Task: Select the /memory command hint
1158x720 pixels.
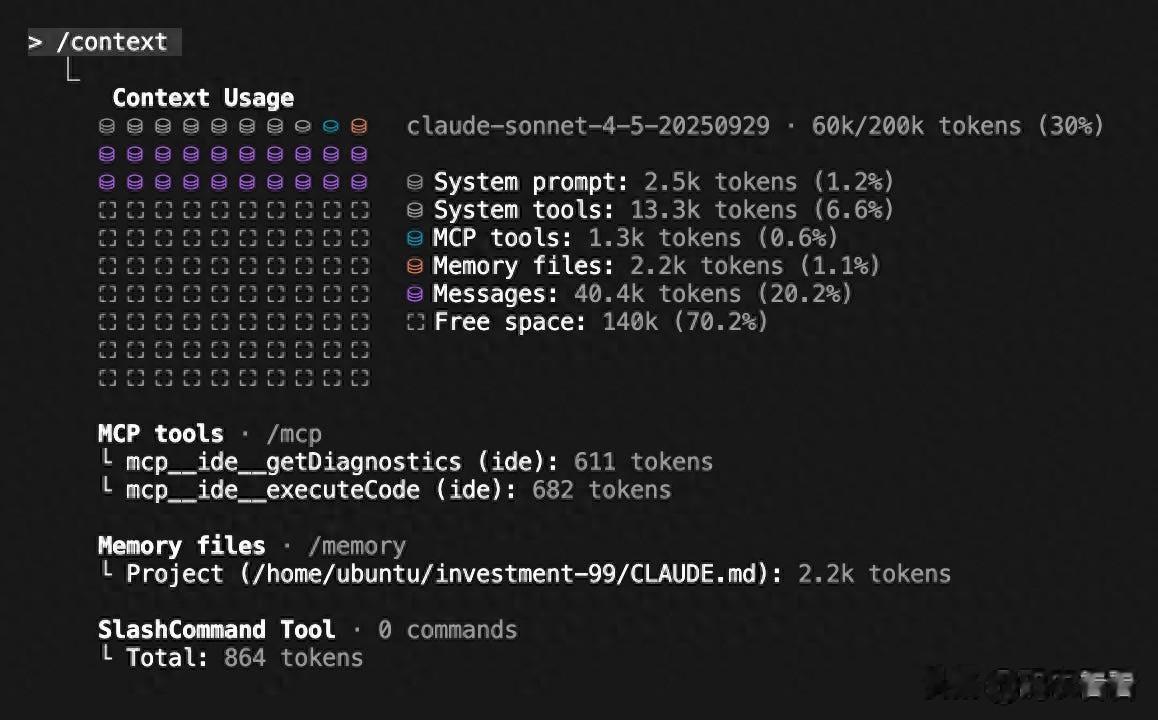Action: pyautogui.click(x=356, y=546)
